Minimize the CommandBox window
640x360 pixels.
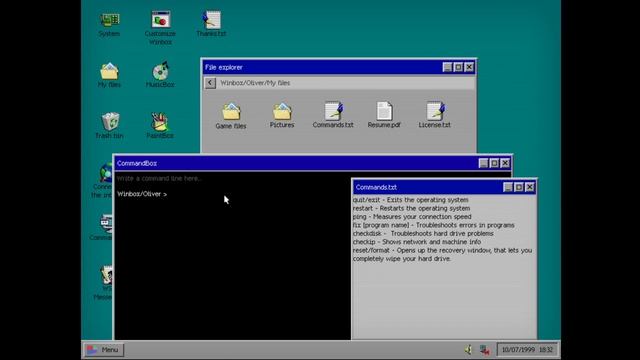click(x=483, y=163)
